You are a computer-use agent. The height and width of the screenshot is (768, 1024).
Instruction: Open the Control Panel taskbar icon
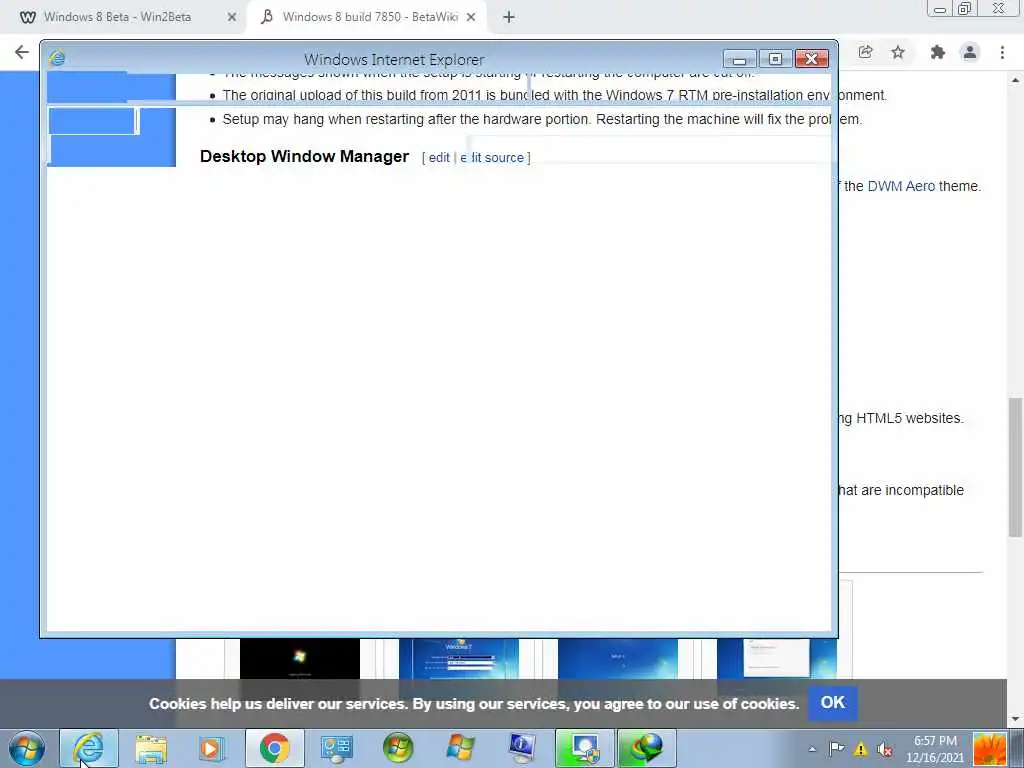[337, 748]
